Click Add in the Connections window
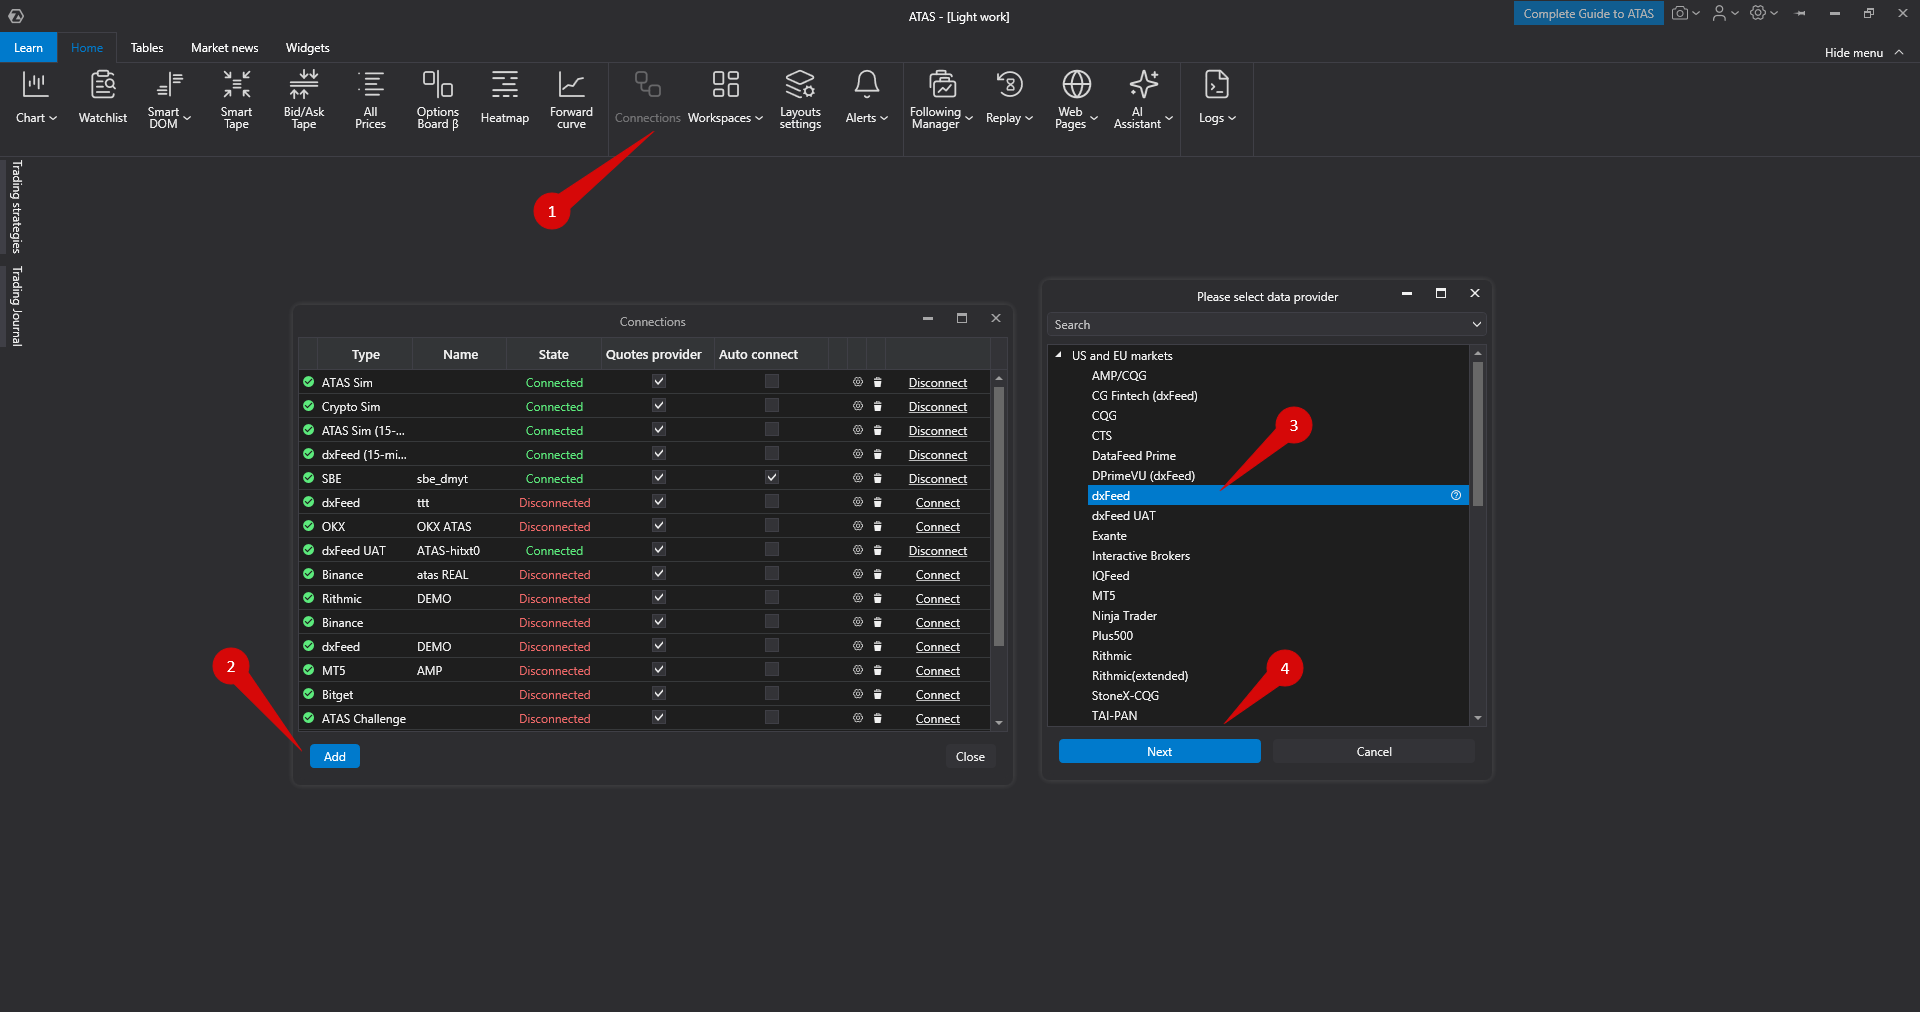This screenshot has width=1920, height=1012. click(335, 756)
